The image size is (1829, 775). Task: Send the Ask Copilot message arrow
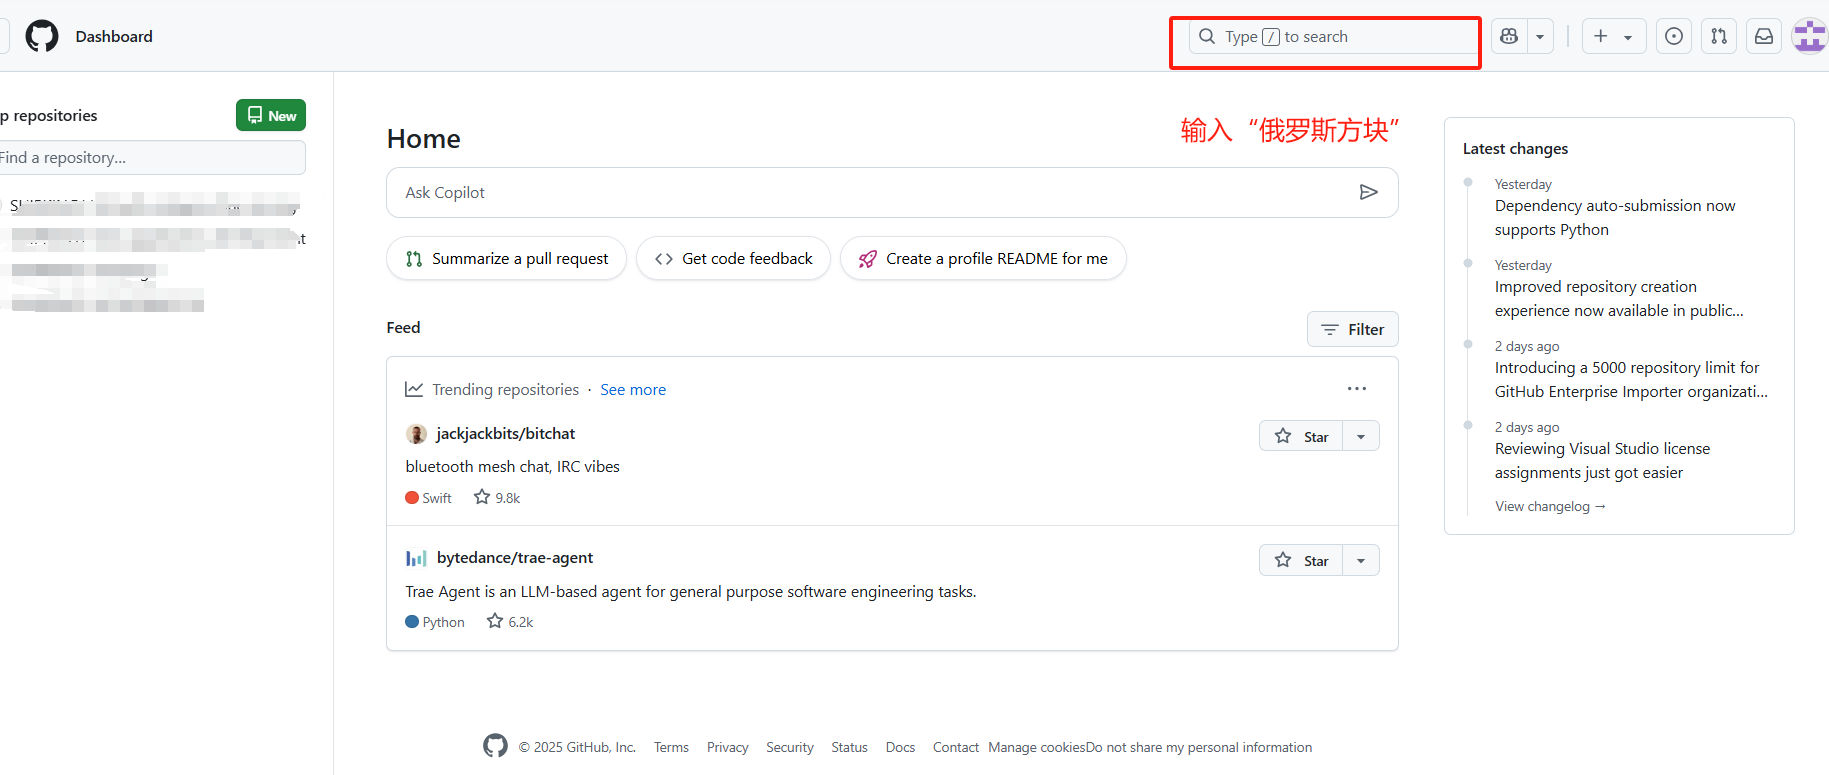1369,192
